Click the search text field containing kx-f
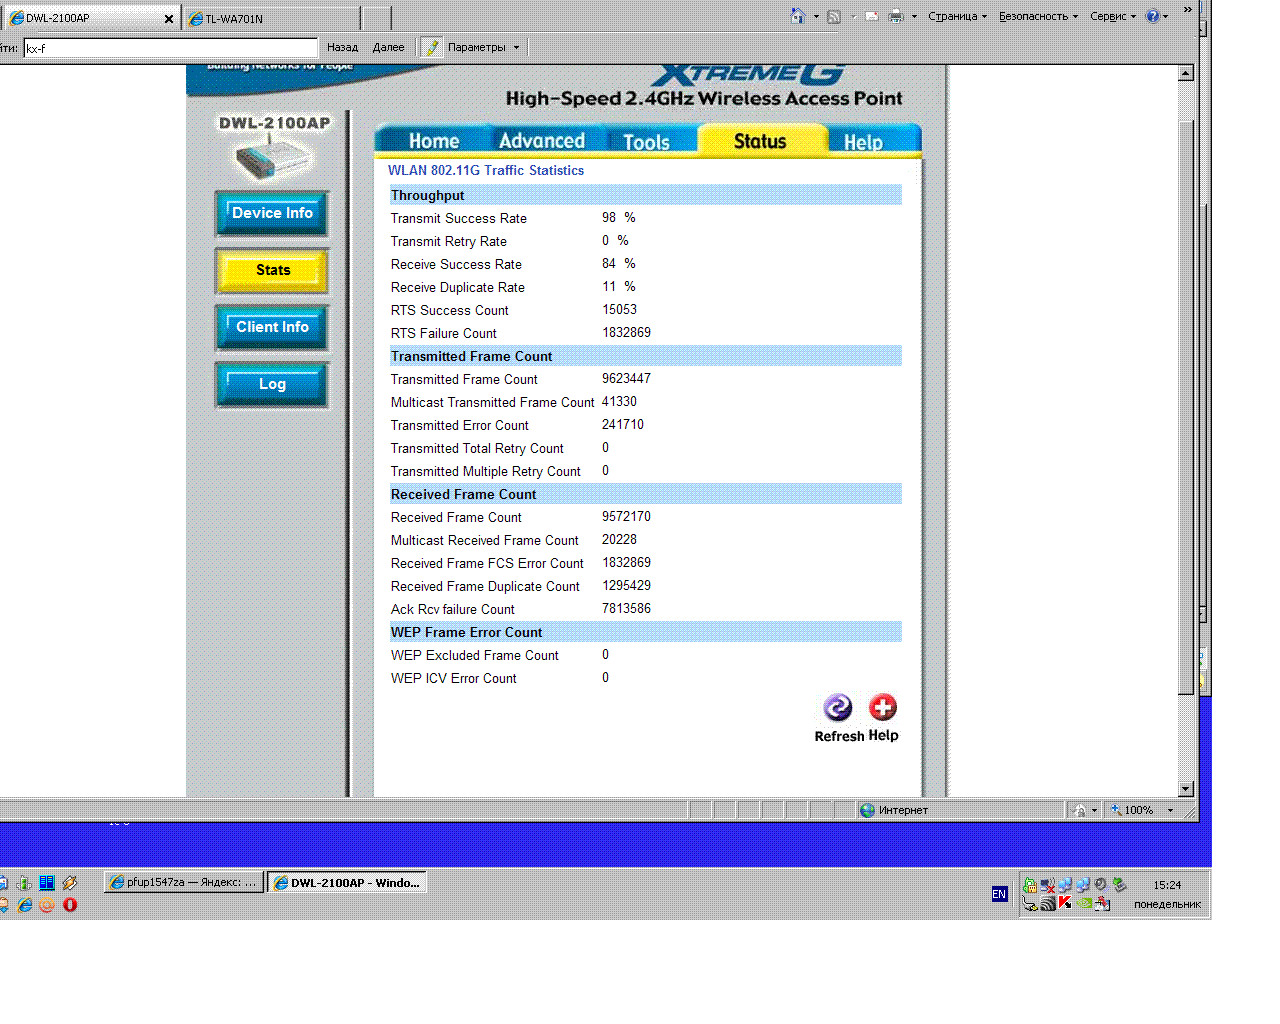This screenshot has height=1024, width=1280. tap(171, 48)
